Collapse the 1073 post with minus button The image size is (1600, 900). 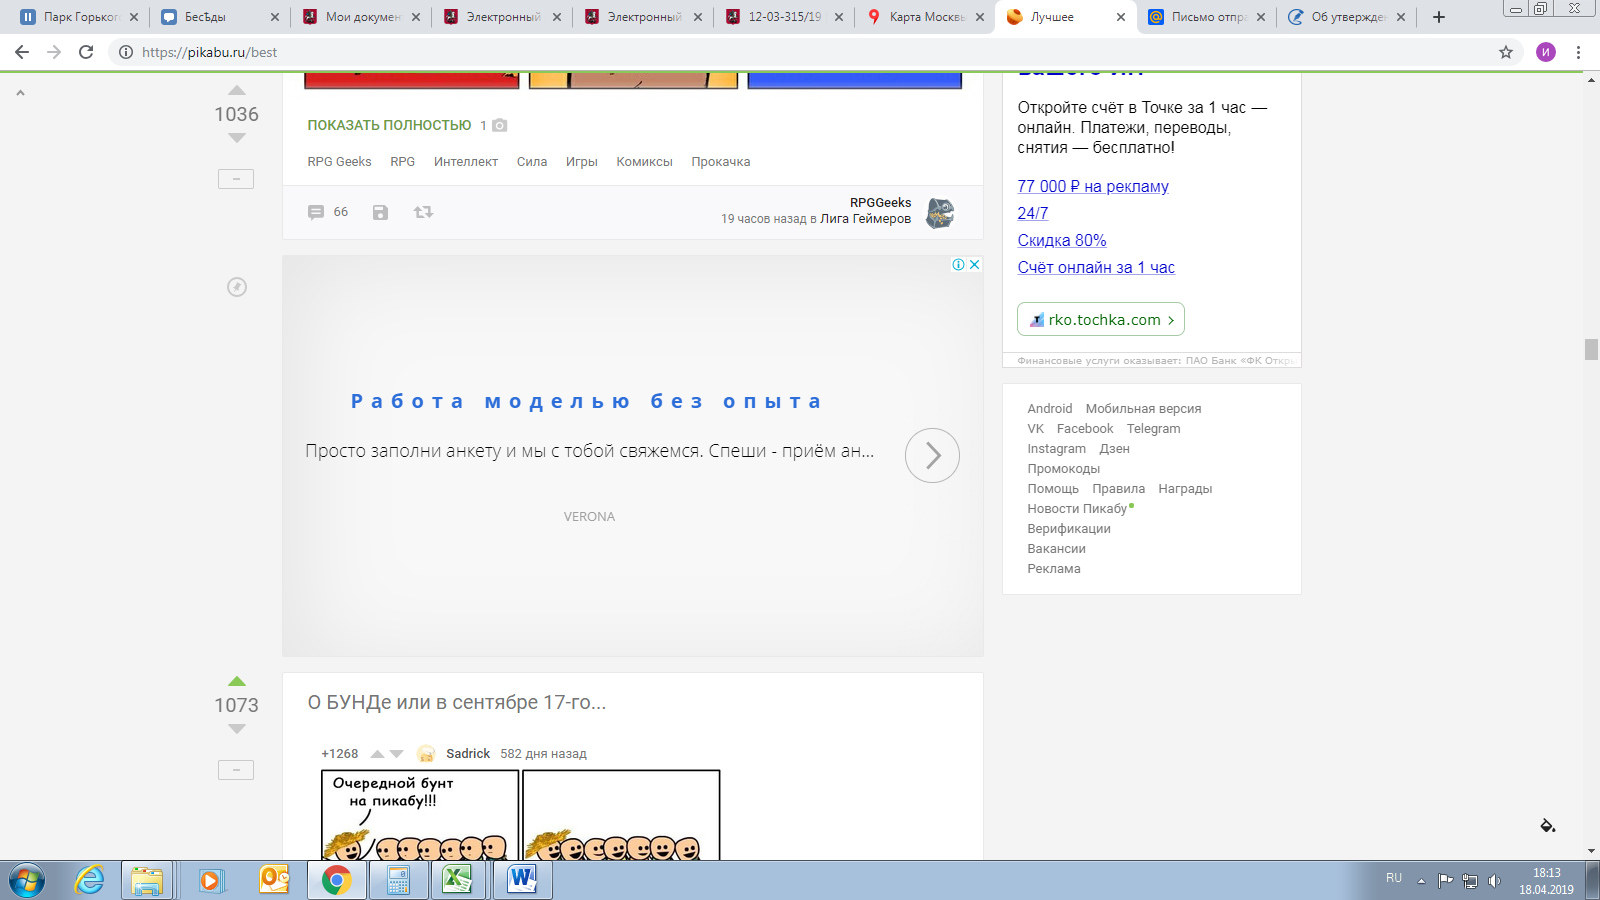pyautogui.click(x=236, y=770)
